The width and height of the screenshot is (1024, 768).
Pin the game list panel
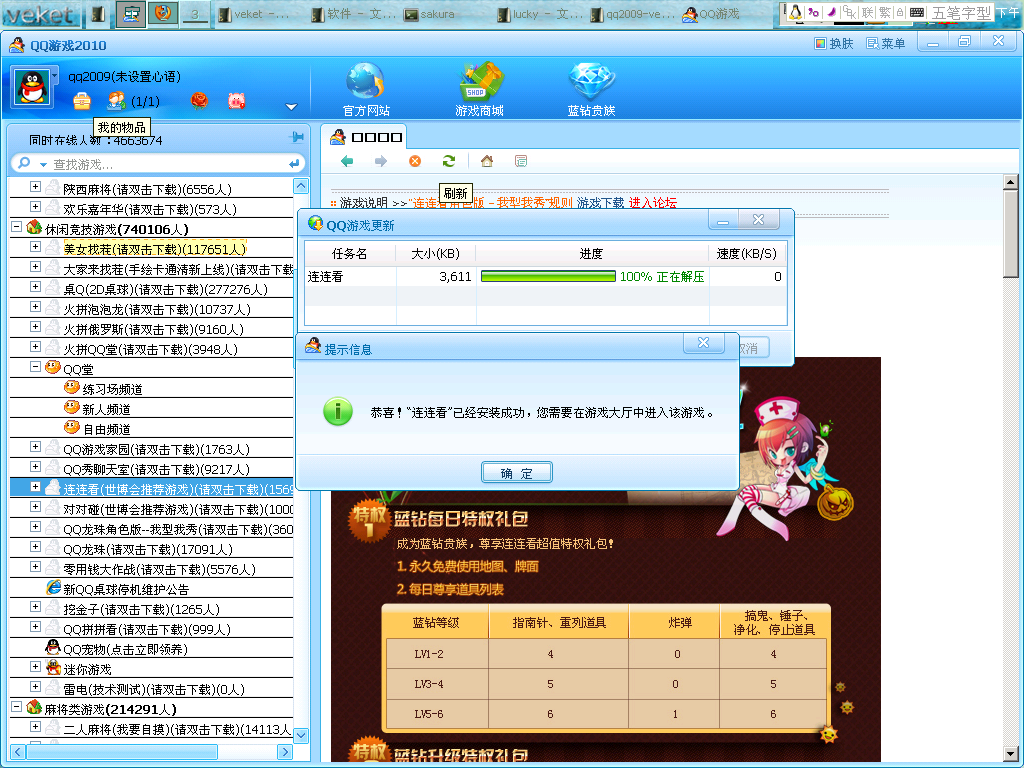(296, 137)
